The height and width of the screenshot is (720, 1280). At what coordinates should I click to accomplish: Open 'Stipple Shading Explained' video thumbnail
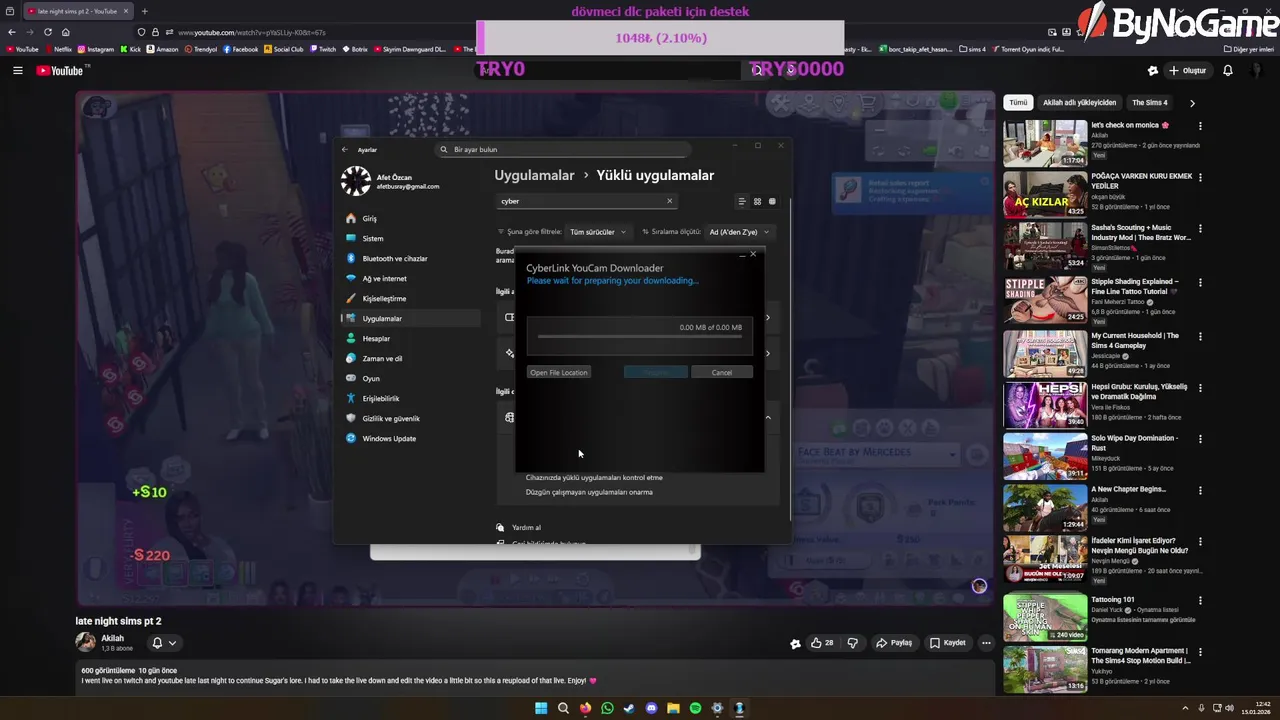[1045, 300]
